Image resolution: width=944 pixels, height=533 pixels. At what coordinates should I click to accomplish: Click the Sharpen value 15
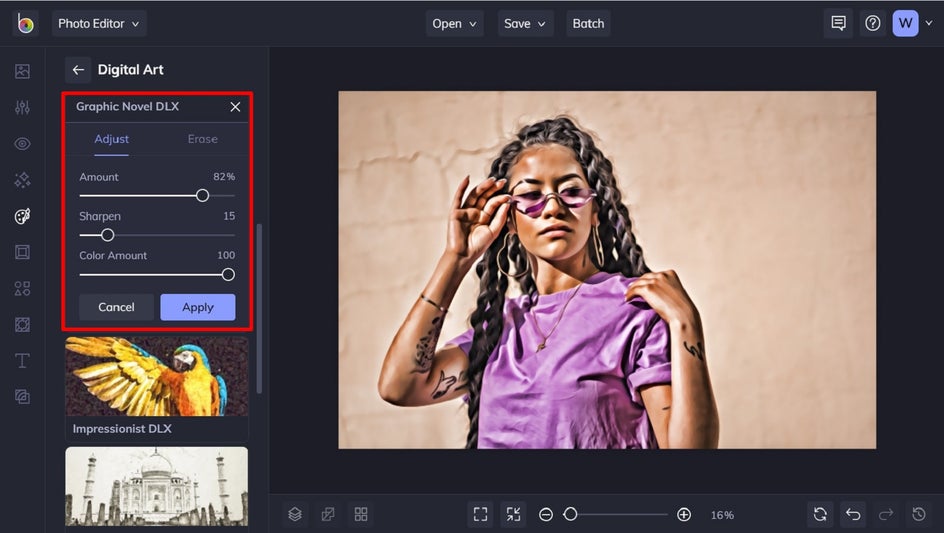point(229,216)
